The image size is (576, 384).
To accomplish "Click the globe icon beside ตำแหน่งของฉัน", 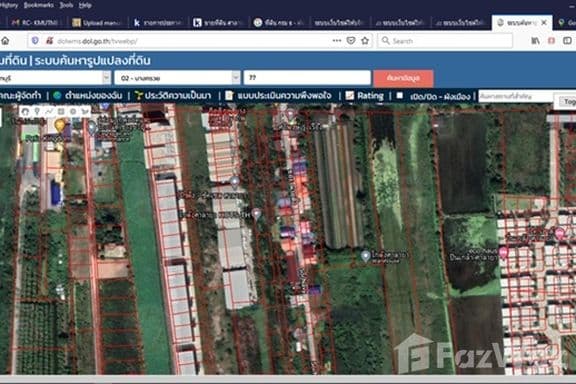I will coord(57,96).
